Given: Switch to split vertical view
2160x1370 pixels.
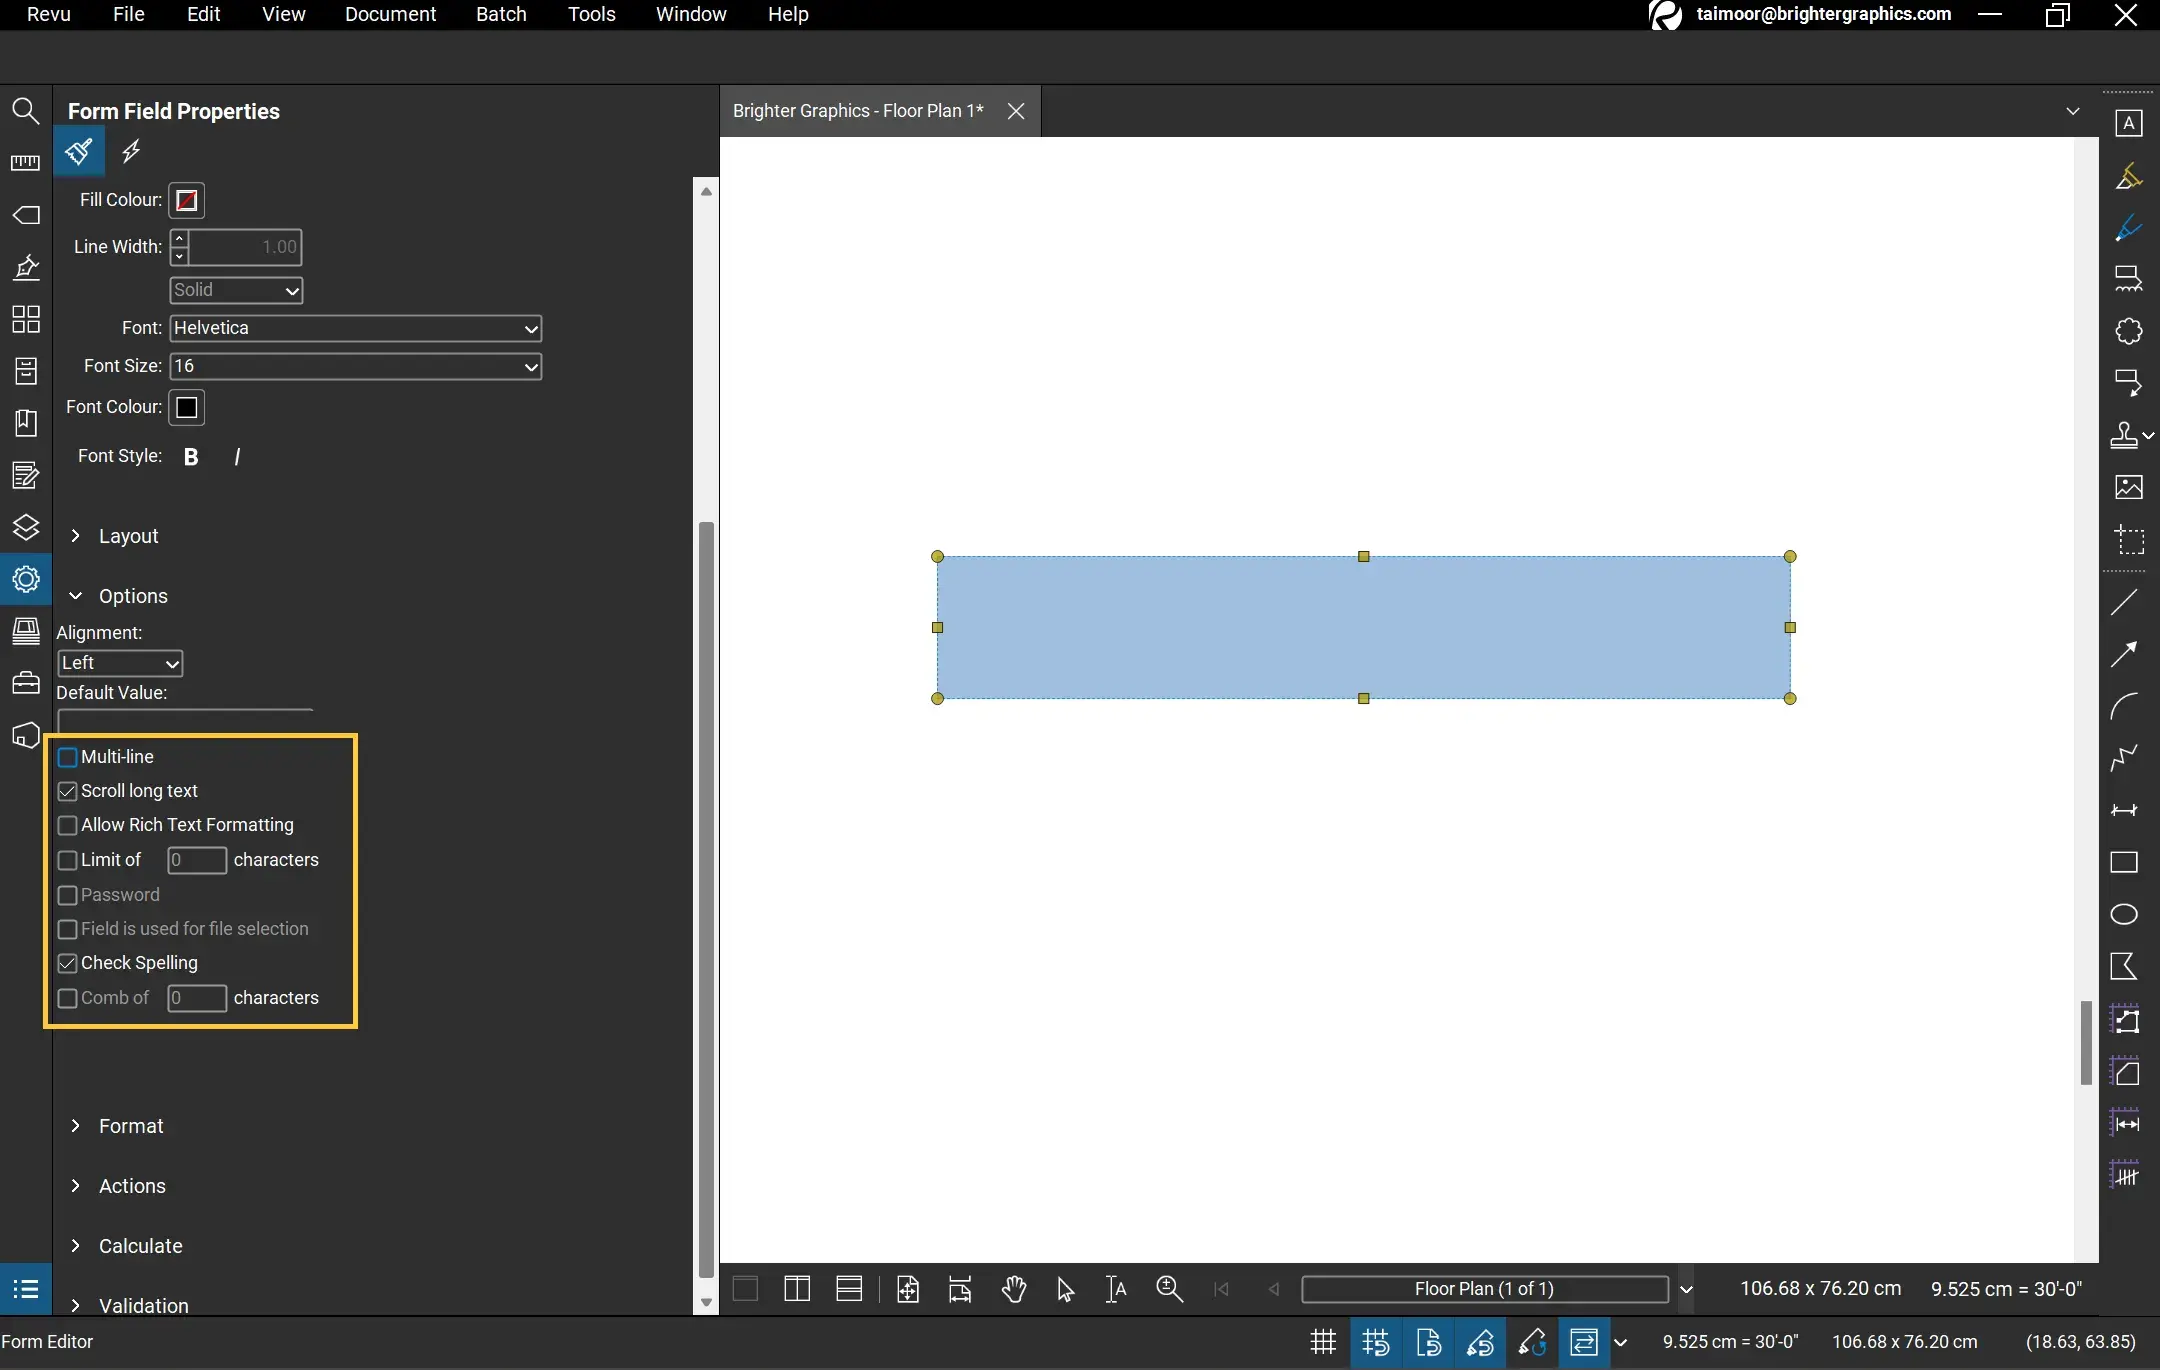Looking at the screenshot, I should [x=797, y=1289].
